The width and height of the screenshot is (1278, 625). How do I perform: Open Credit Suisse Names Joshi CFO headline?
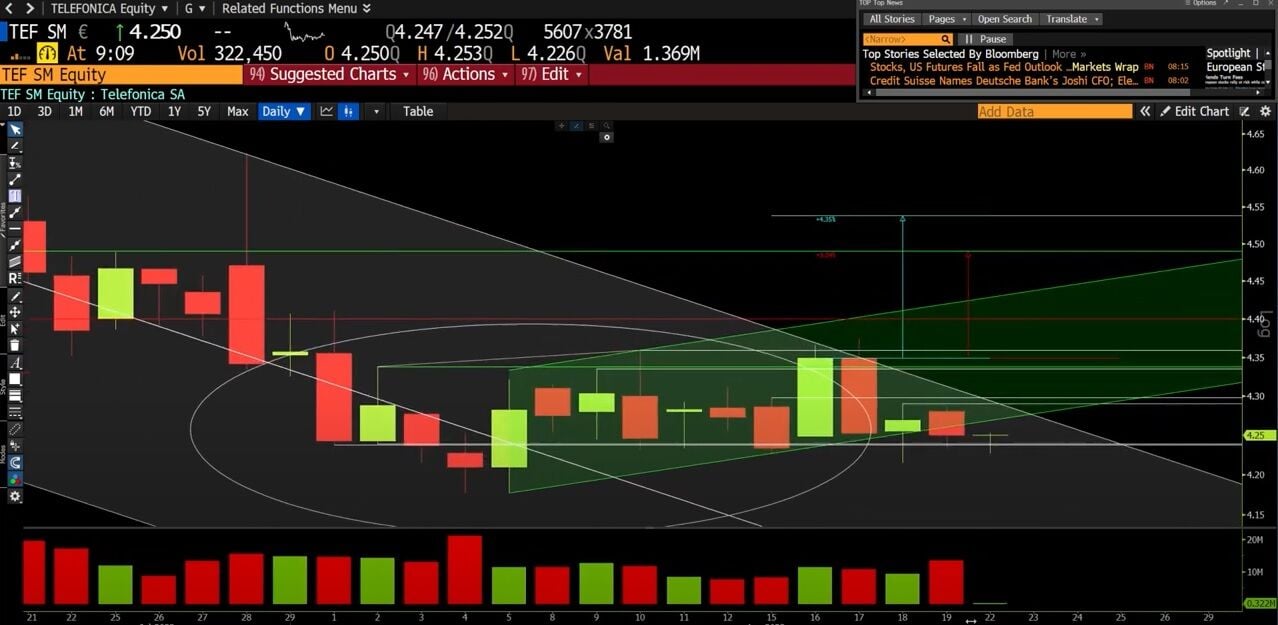[x=1004, y=80]
